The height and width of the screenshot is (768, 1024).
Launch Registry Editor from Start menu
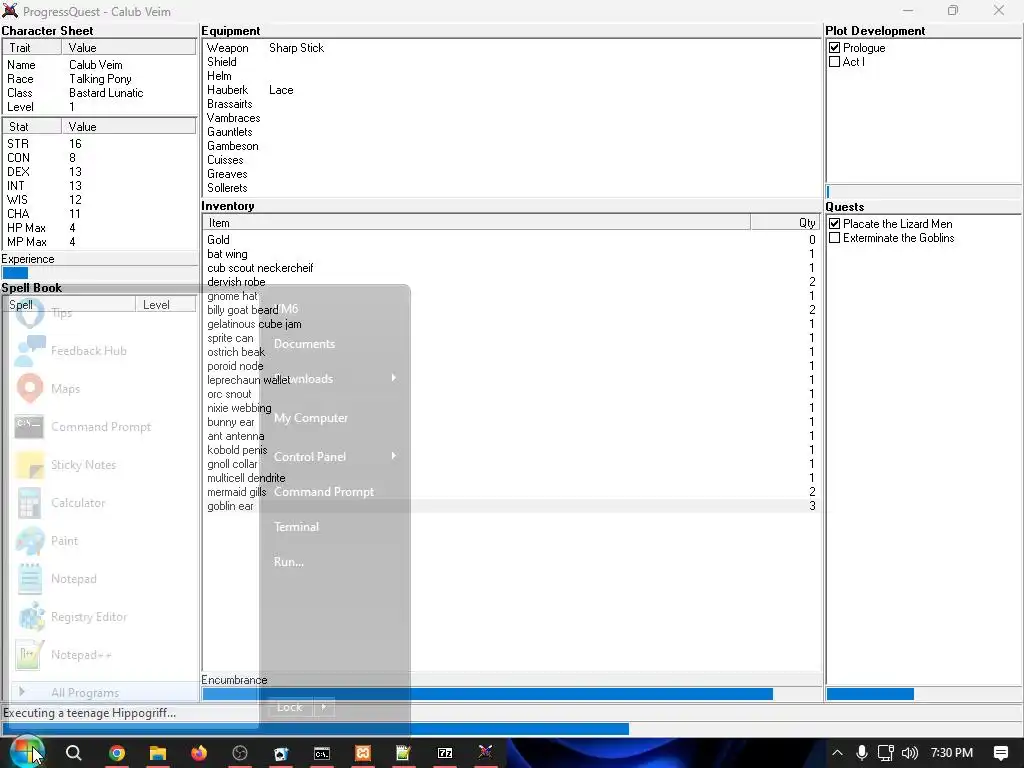click(88, 616)
